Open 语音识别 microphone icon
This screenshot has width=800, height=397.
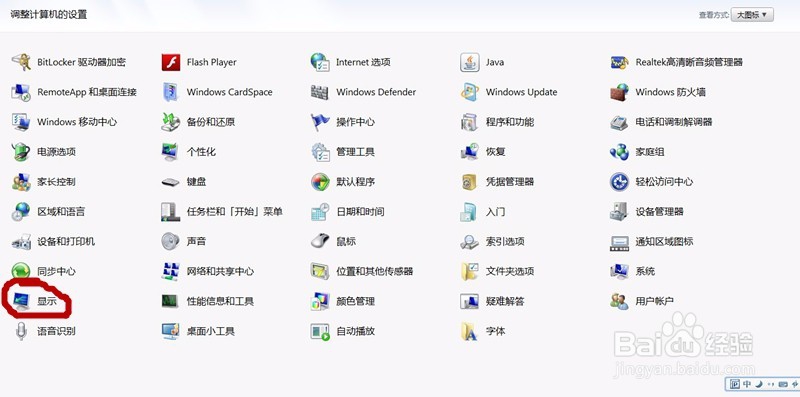click(21, 331)
